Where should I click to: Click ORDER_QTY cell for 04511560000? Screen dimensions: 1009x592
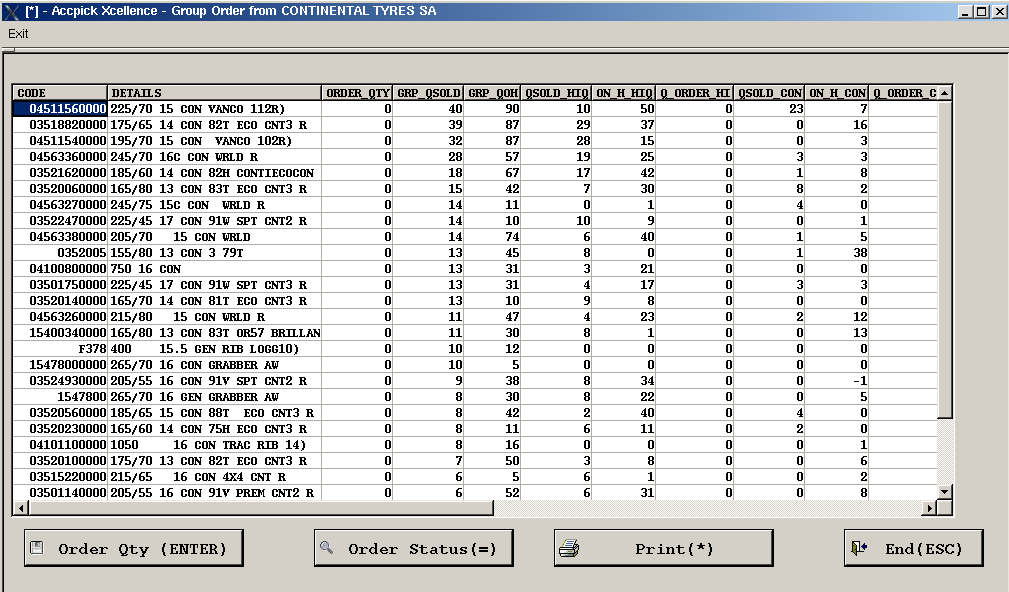(x=357, y=109)
